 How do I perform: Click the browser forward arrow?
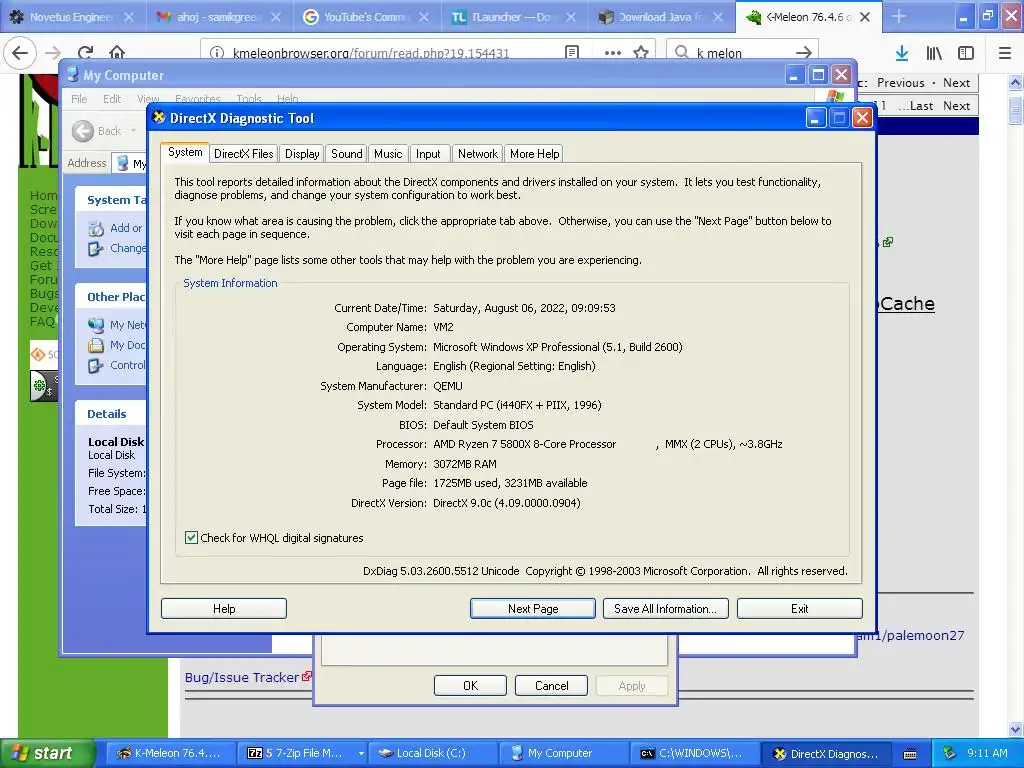(x=54, y=52)
